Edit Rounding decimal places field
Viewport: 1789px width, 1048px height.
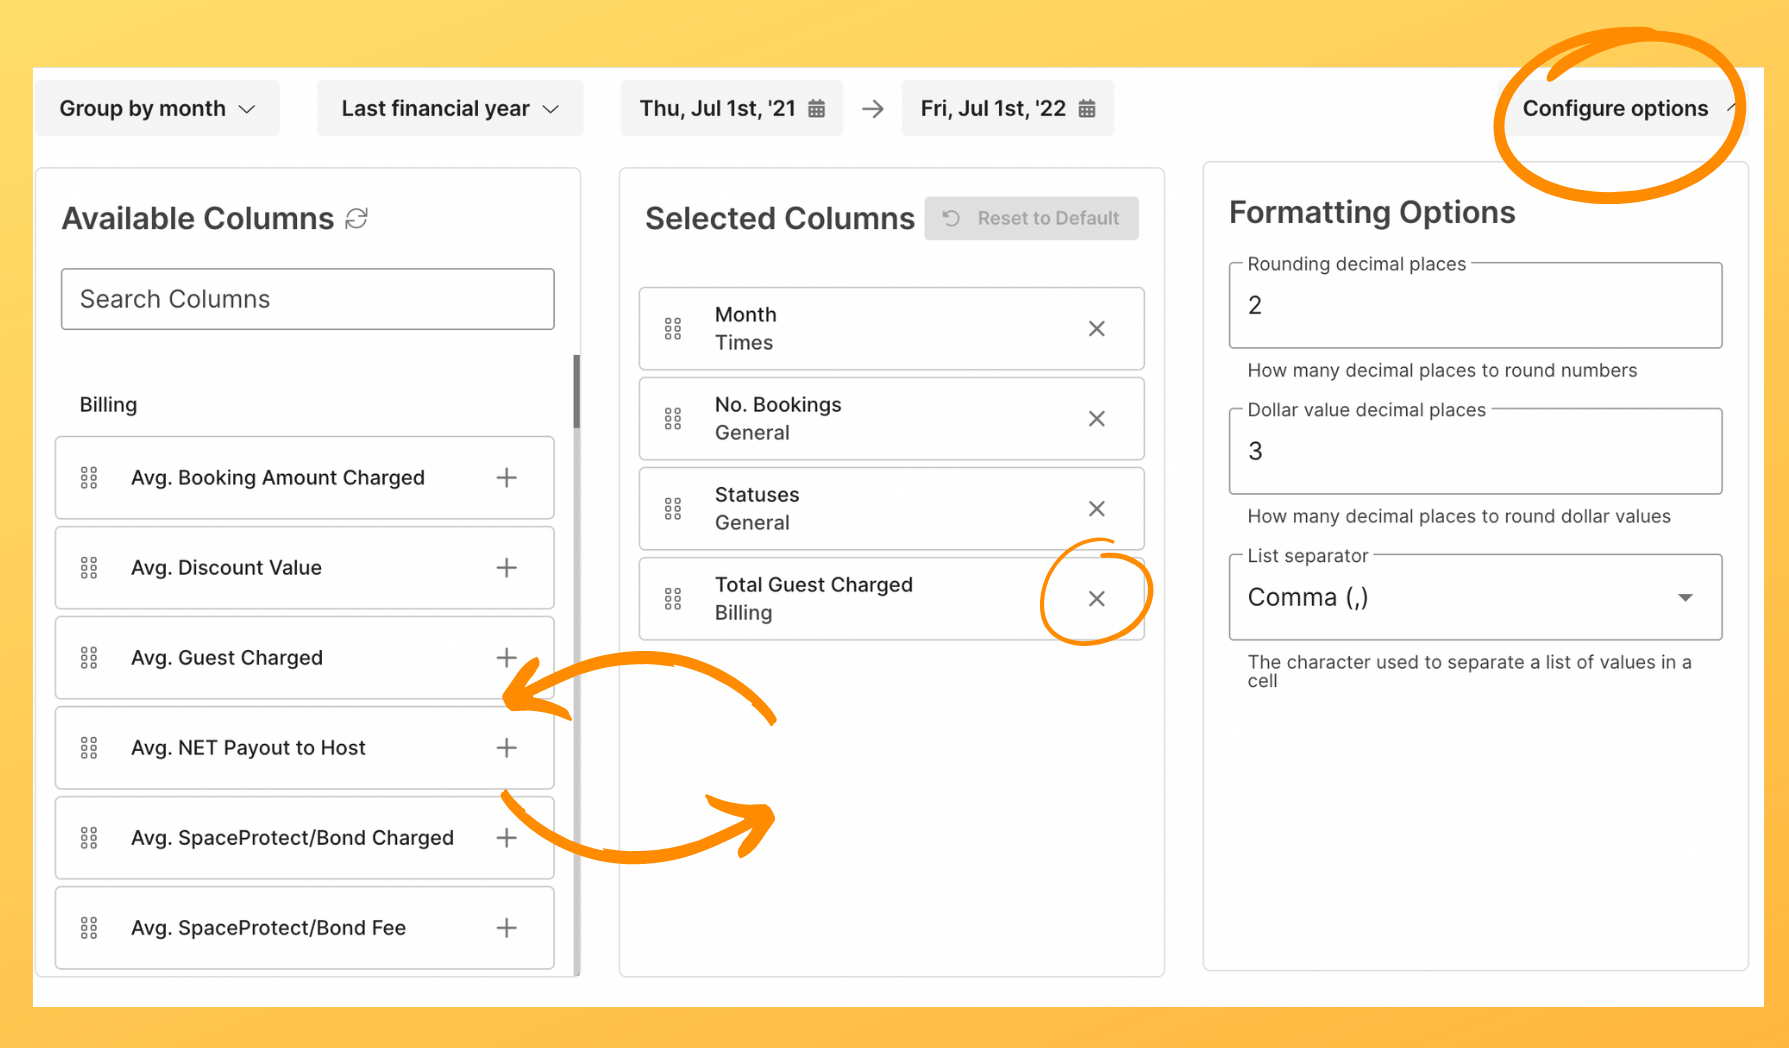coord(1476,306)
